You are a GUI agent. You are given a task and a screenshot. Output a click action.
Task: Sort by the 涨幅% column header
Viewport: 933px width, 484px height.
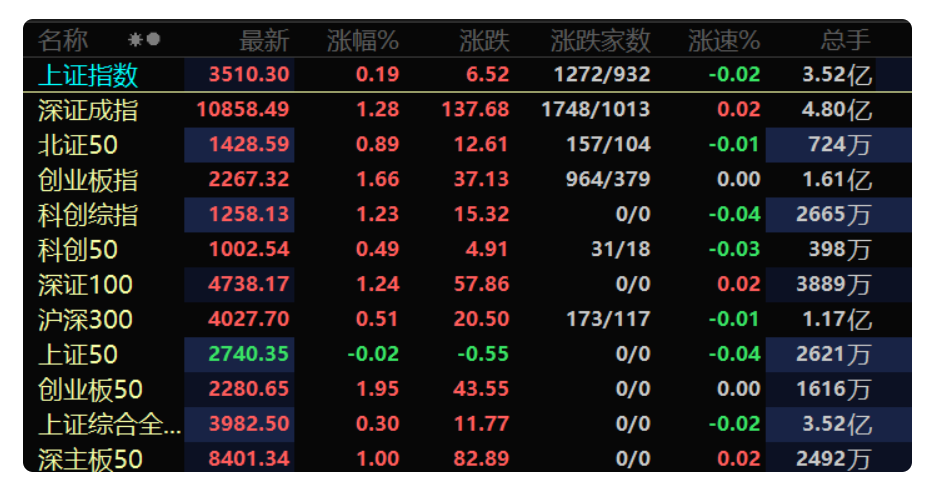[x=362, y=40]
